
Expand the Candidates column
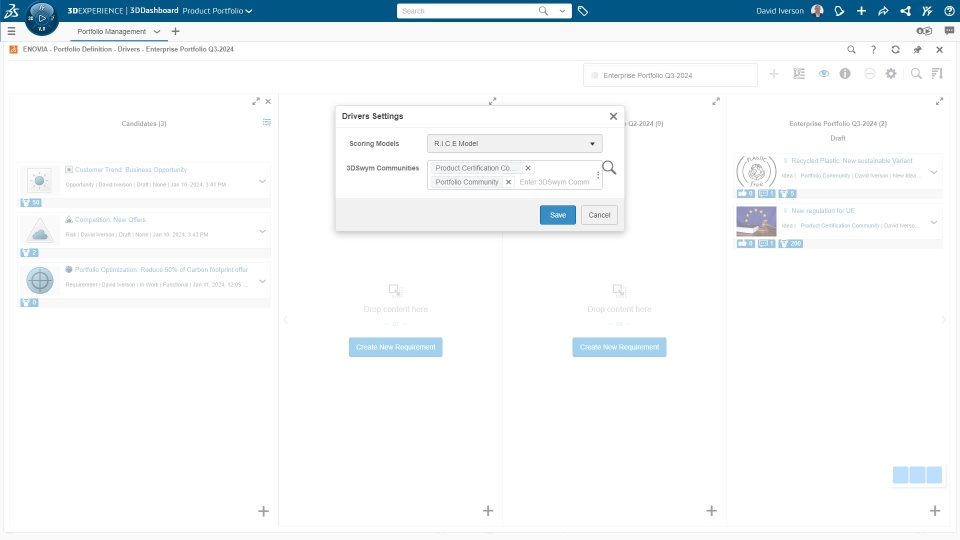(x=256, y=102)
